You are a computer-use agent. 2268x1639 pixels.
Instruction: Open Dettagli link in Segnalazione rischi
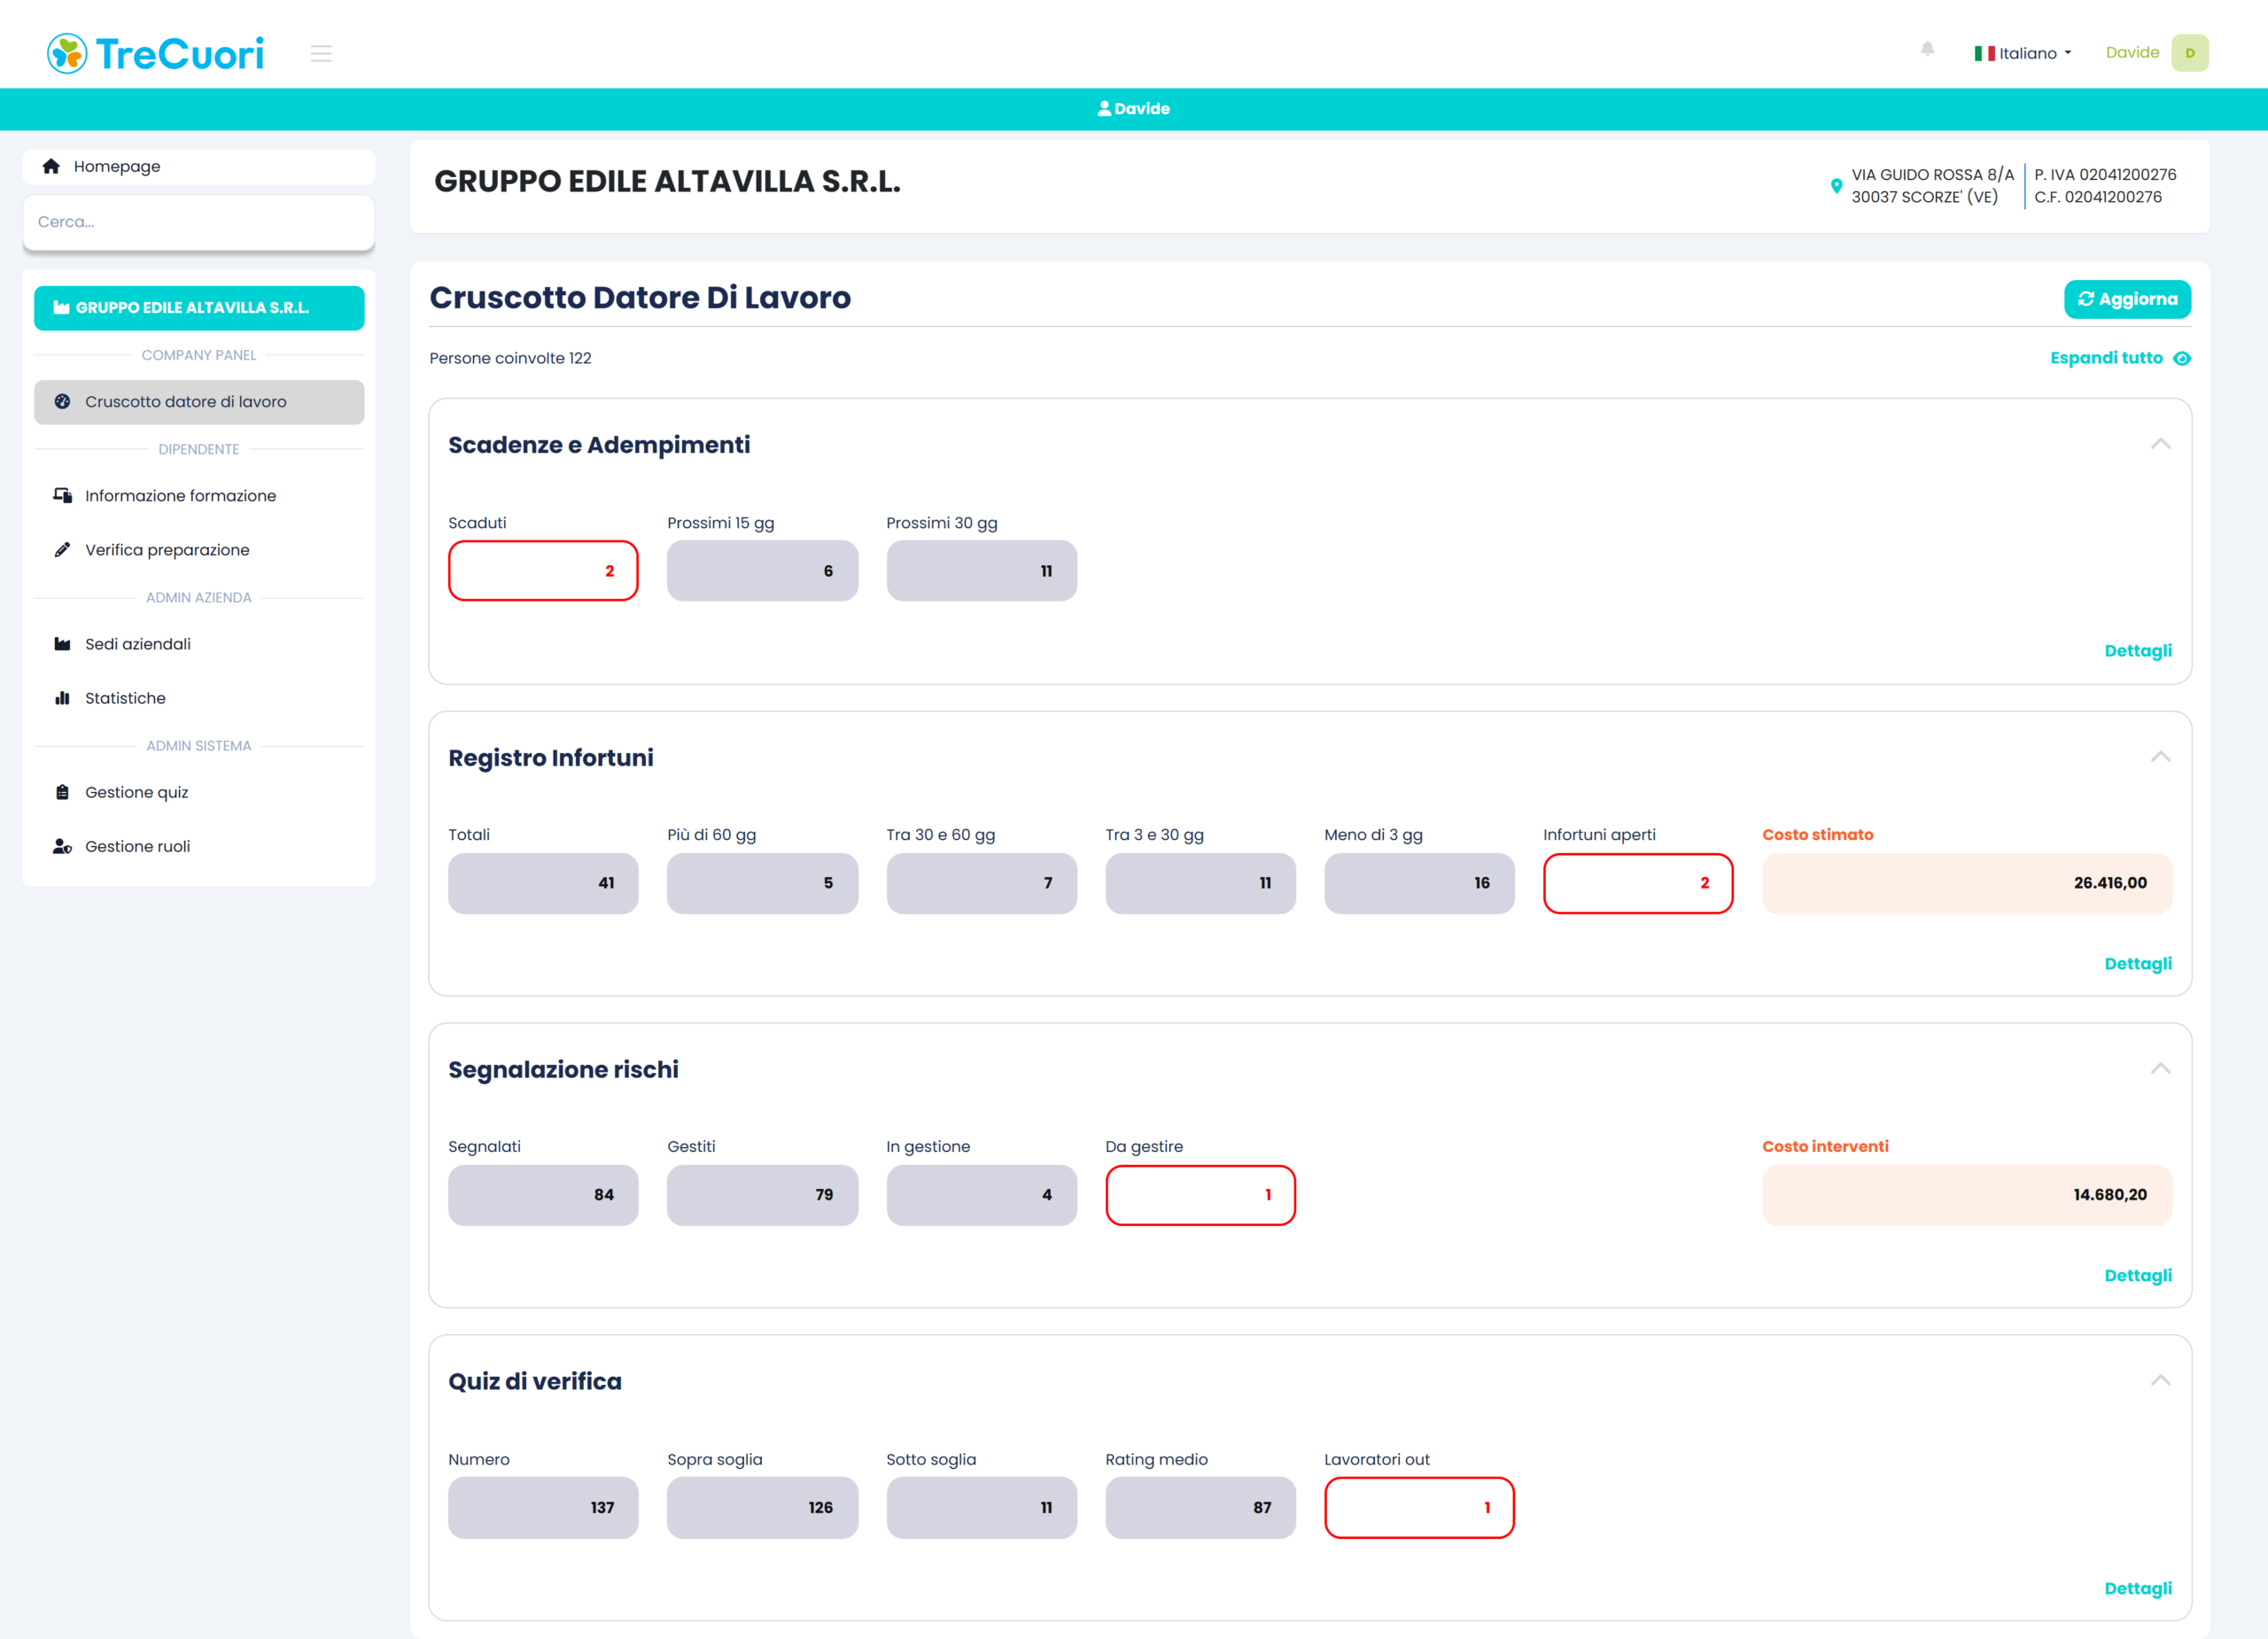tap(2137, 1275)
